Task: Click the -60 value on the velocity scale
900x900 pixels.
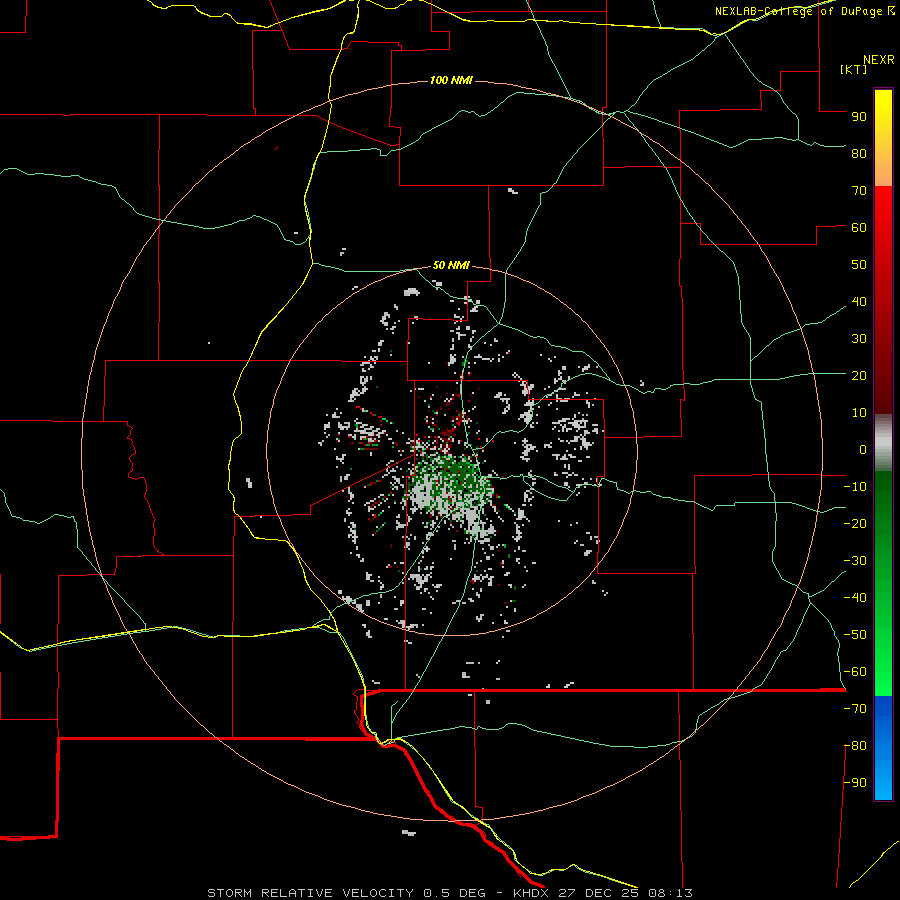Action: (855, 672)
